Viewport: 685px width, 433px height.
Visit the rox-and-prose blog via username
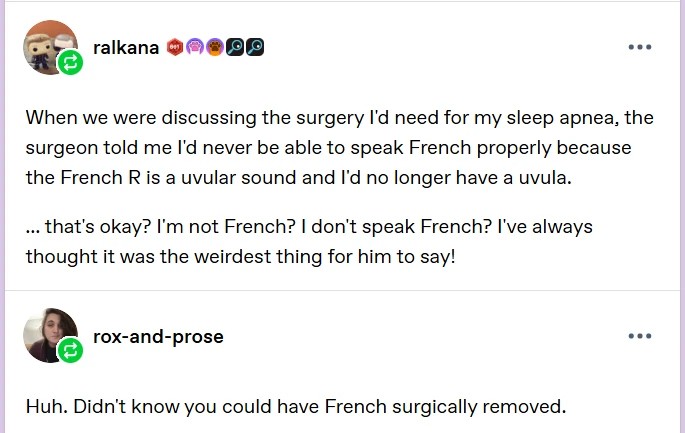158,336
